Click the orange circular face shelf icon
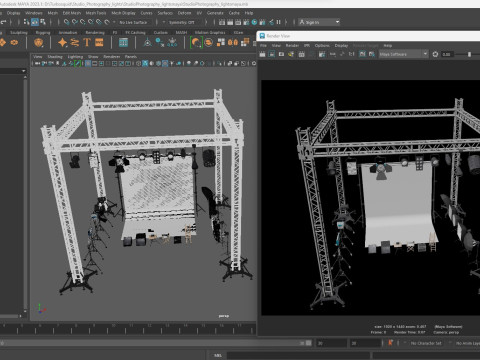This screenshot has height=360, width=480. point(39,42)
